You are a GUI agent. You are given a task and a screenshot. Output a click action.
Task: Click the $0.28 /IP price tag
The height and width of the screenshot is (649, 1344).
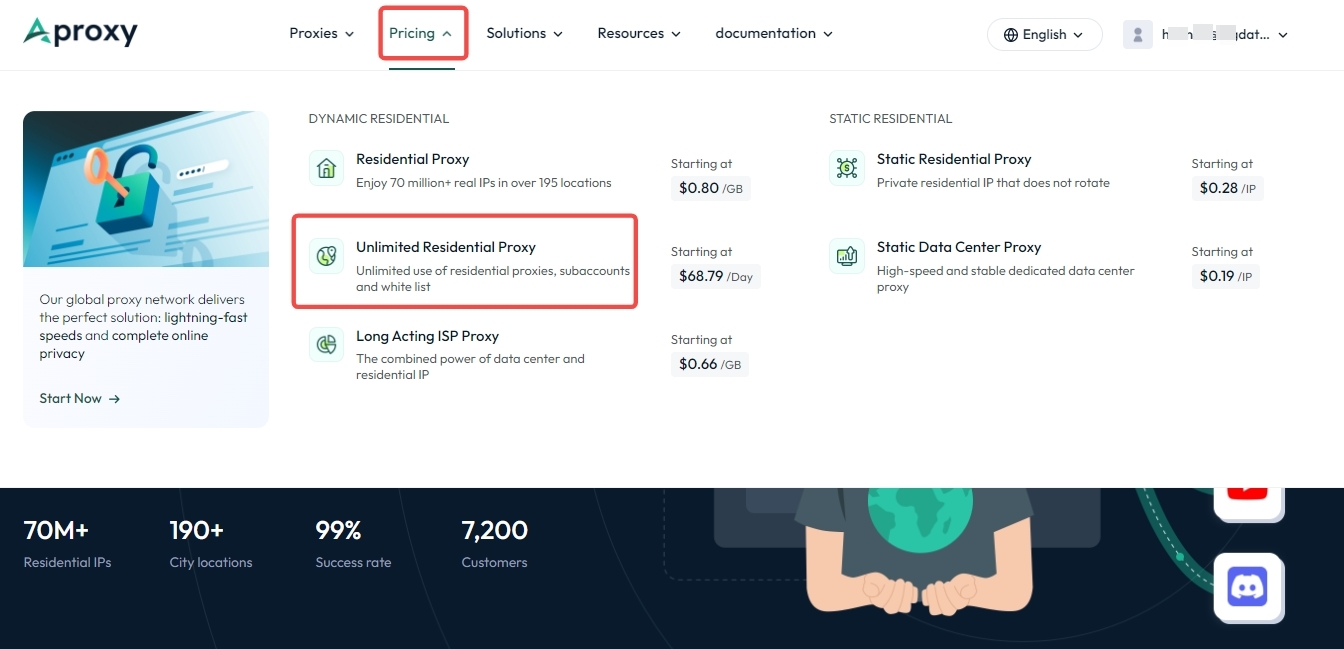1227,188
